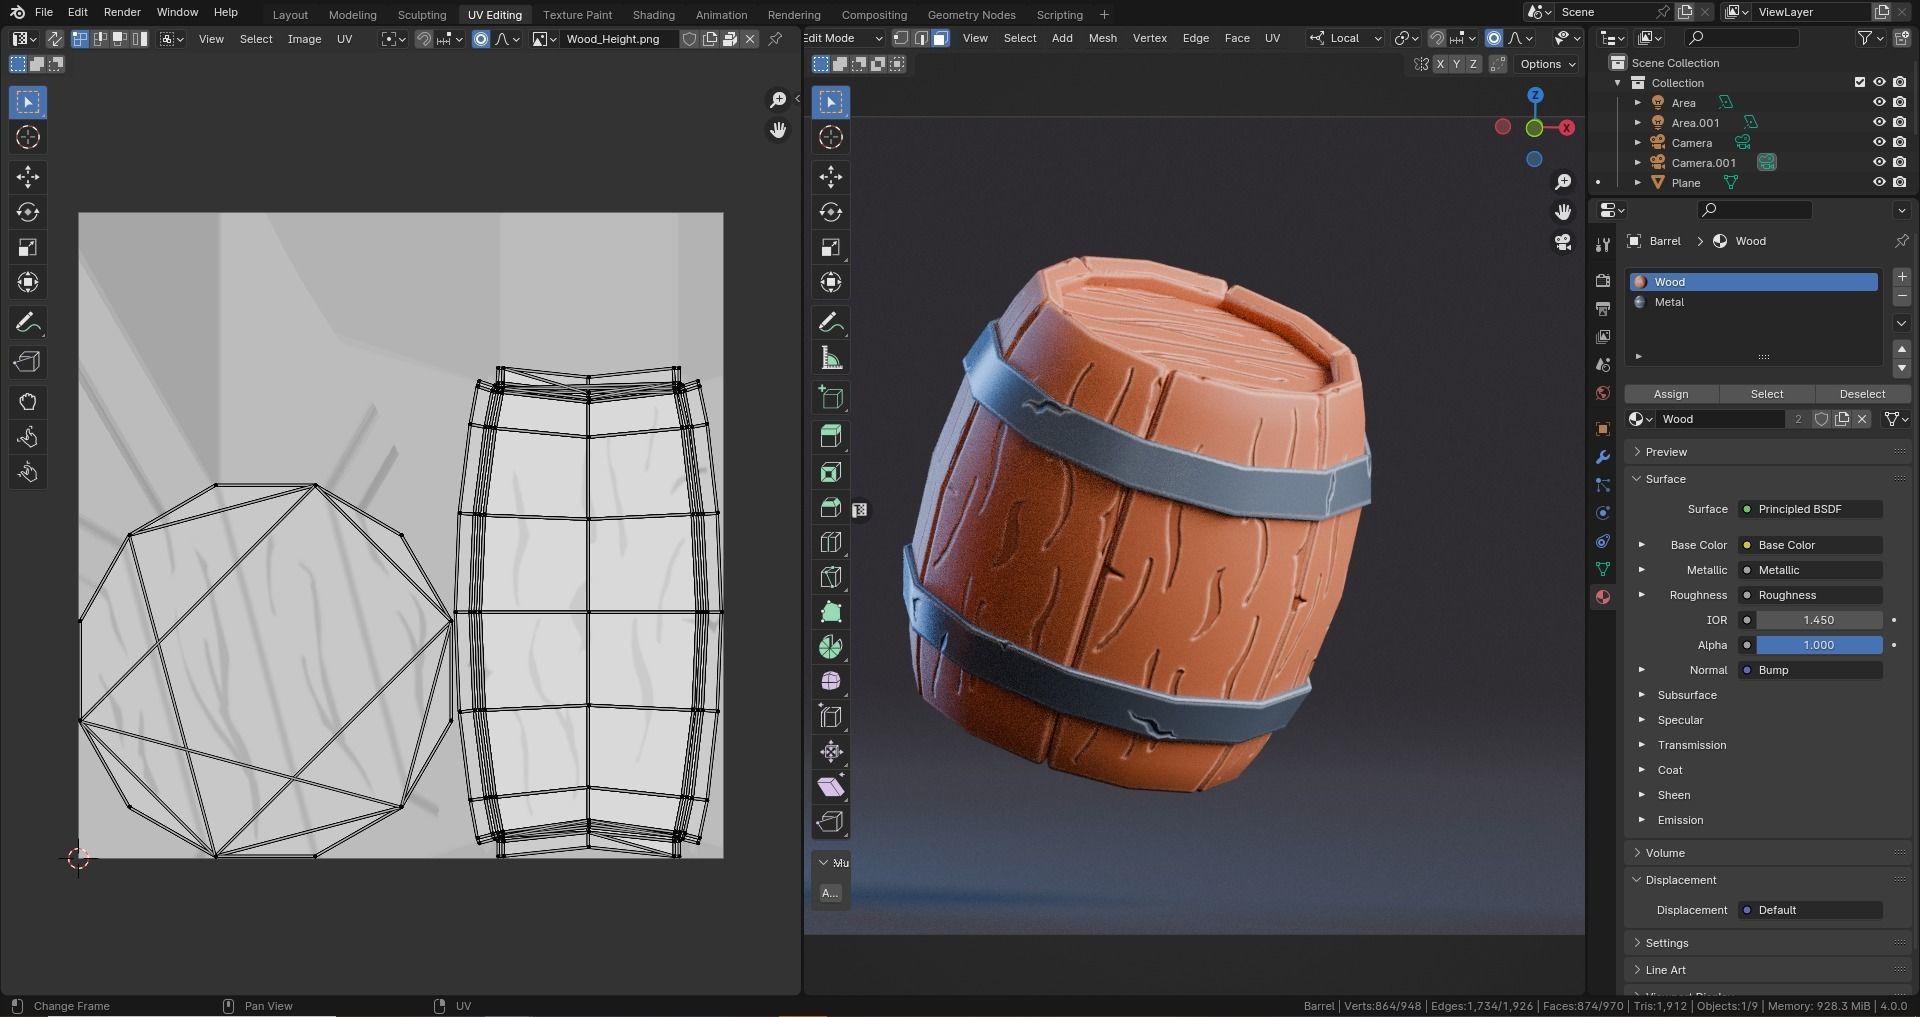Toggle Z axis mirror option
The image size is (1920, 1017).
click(x=1472, y=64)
